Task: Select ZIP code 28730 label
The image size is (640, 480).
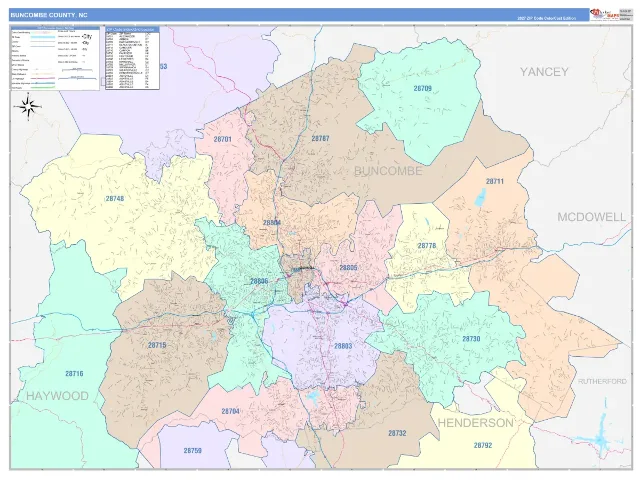Action: pyautogui.click(x=471, y=339)
